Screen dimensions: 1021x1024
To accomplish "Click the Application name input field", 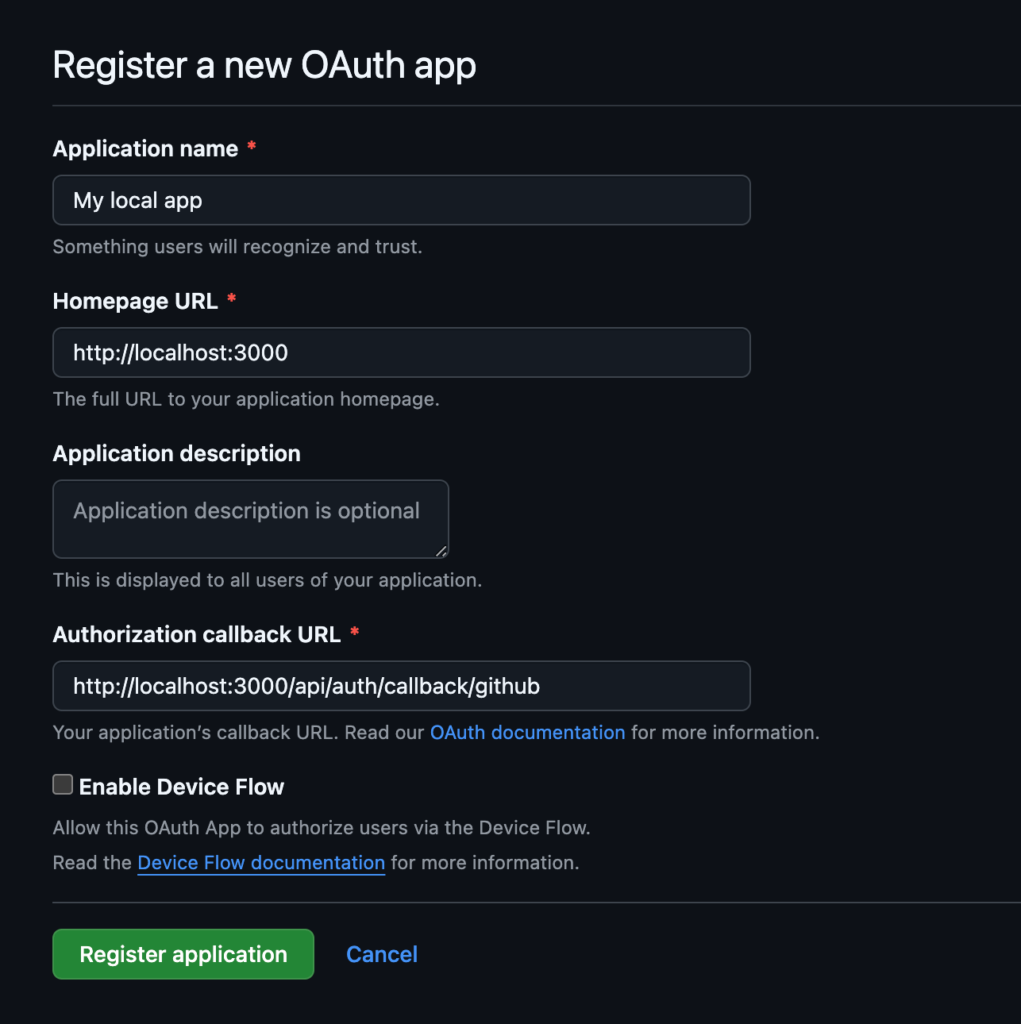I will click(x=400, y=200).
